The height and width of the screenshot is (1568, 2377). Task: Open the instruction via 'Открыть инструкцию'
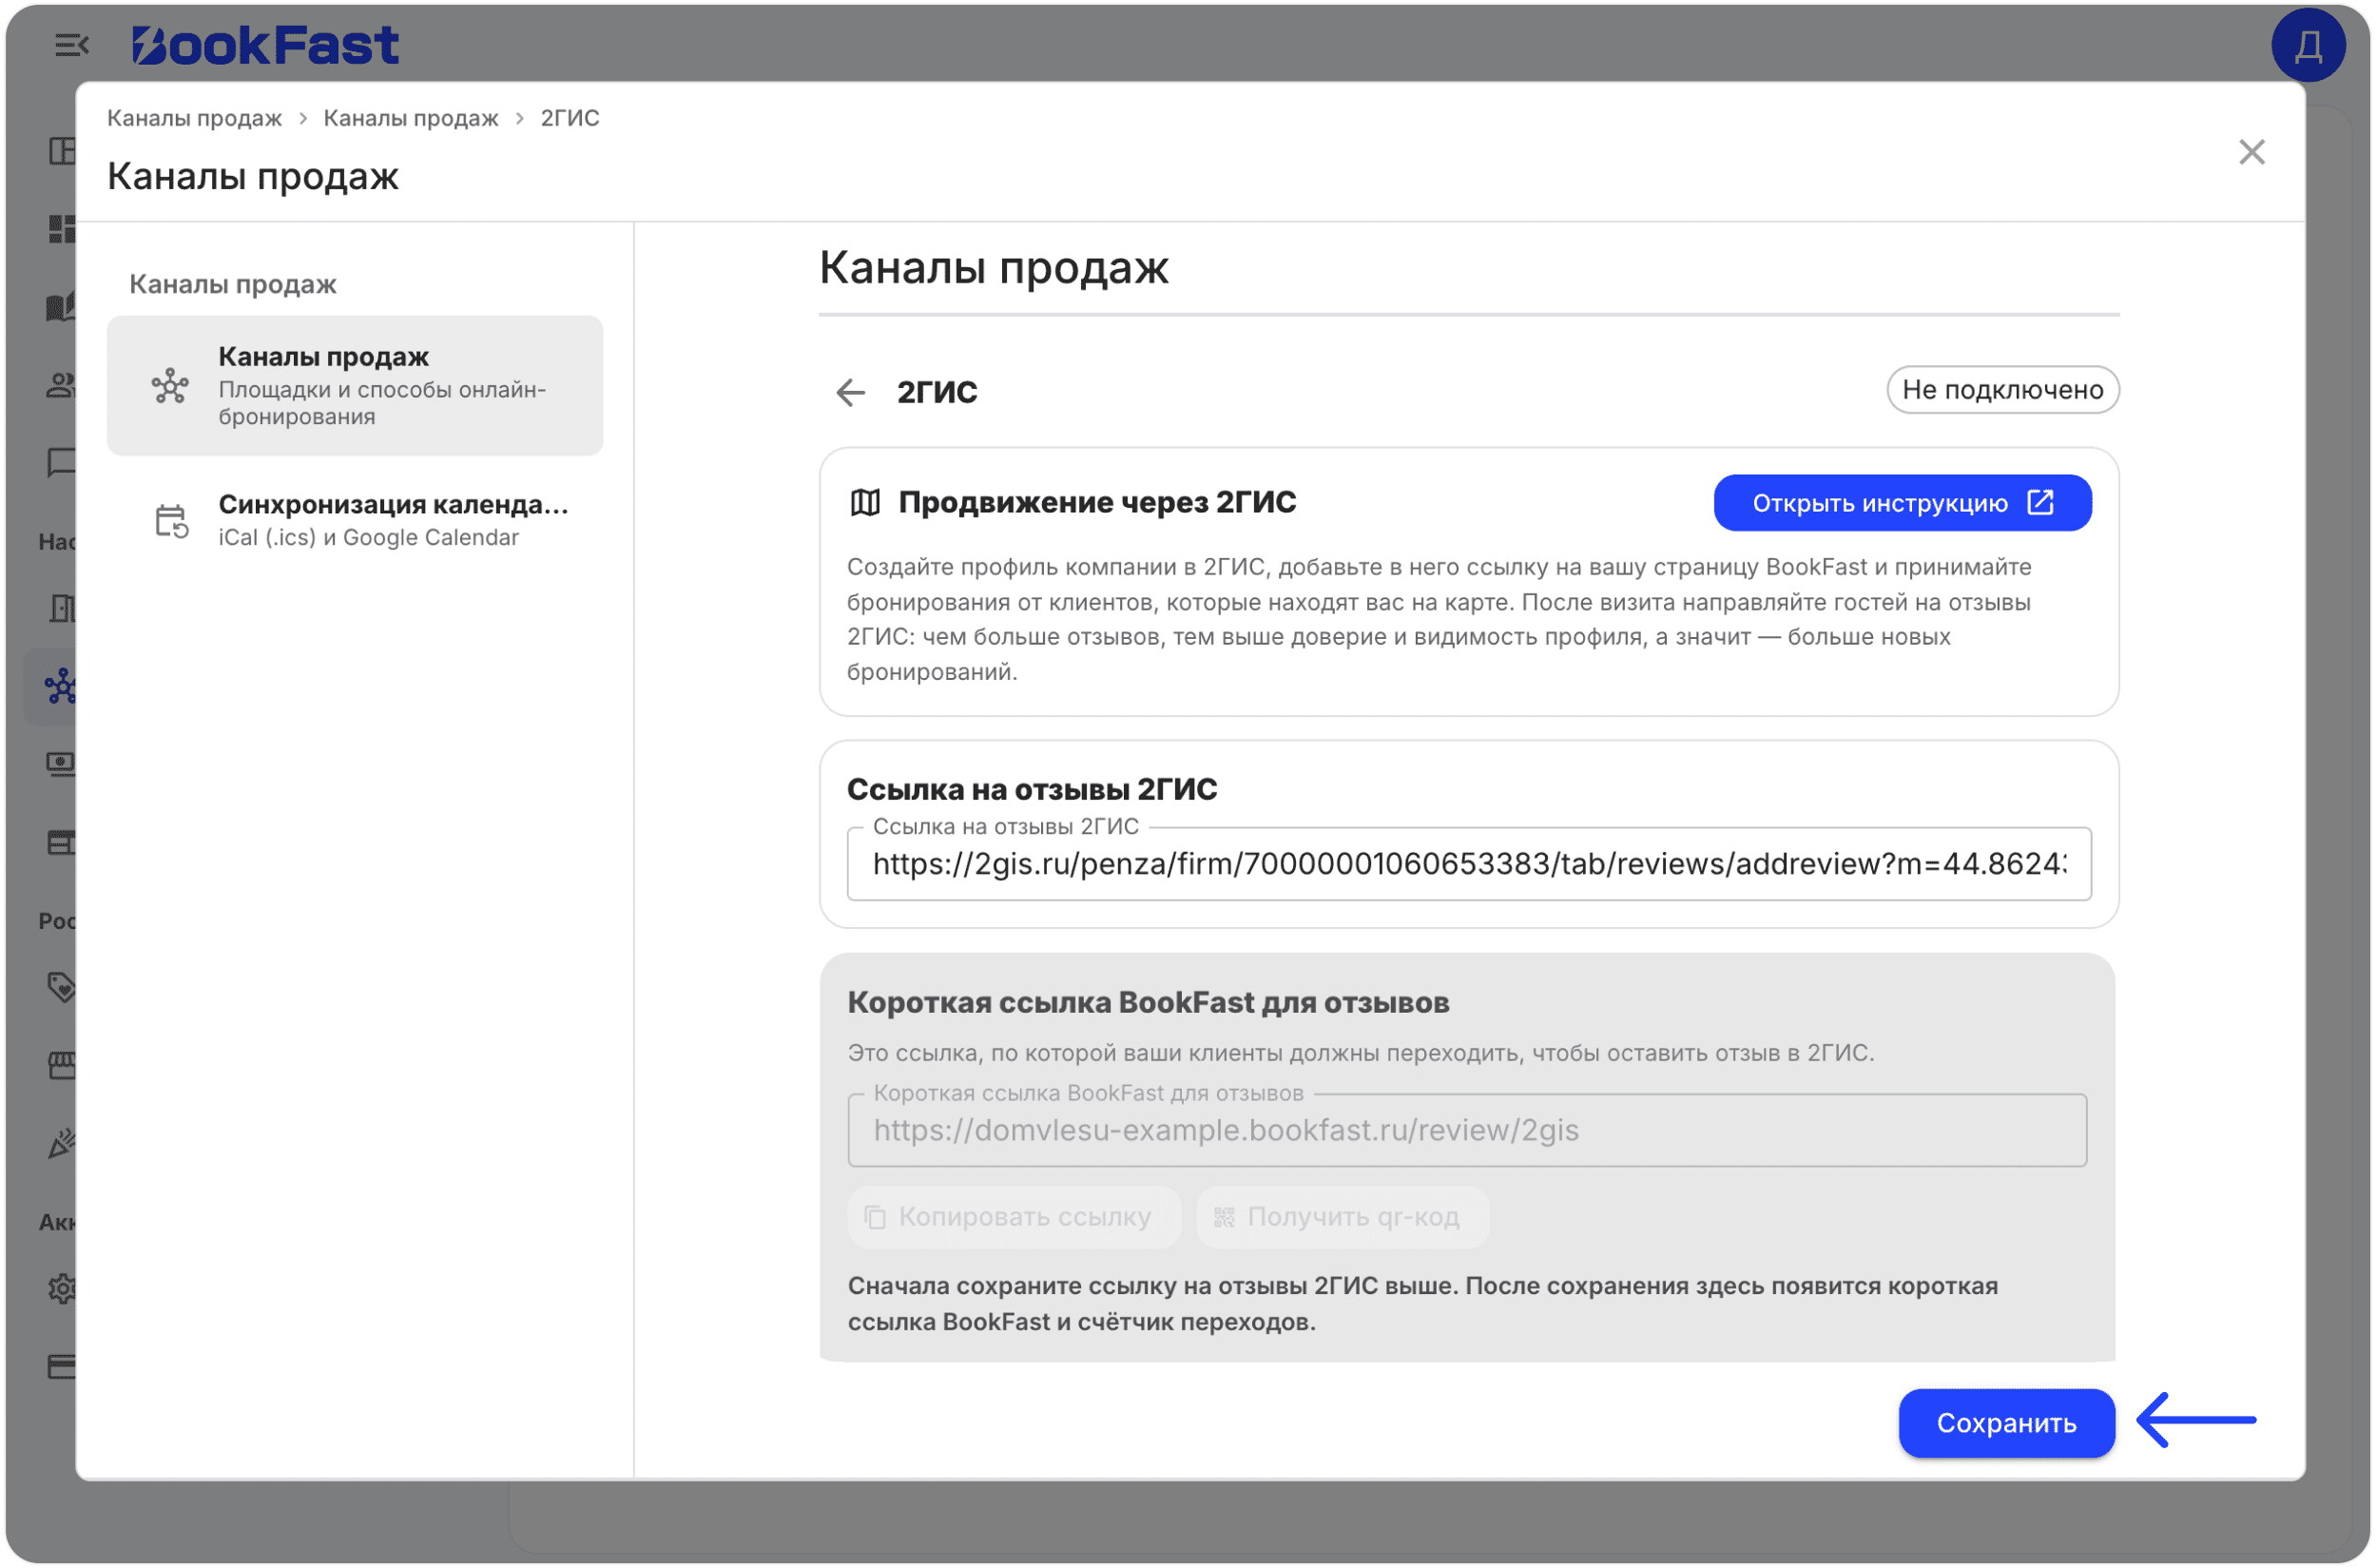(x=1902, y=503)
